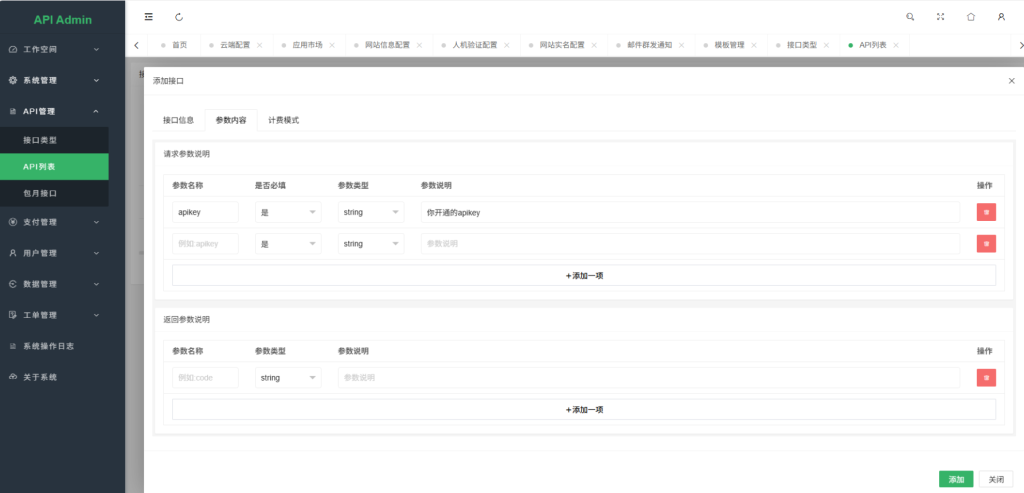The image size is (1024, 493).
Task: Focus the 你开通的apikey description field
Action: click(690, 212)
